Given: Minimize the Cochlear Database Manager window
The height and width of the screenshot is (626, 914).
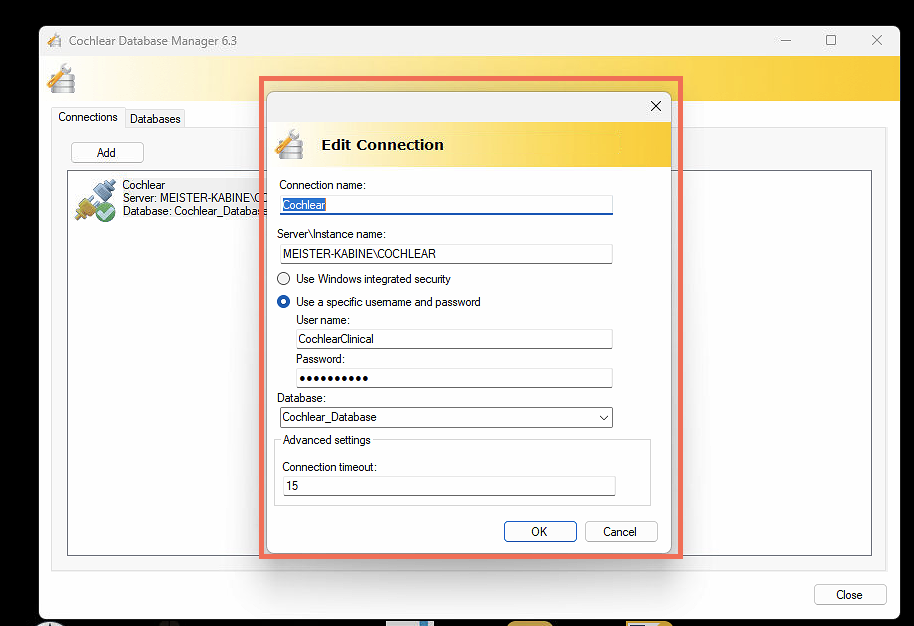Looking at the screenshot, I should pyautogui.click(x=785, y=41).
